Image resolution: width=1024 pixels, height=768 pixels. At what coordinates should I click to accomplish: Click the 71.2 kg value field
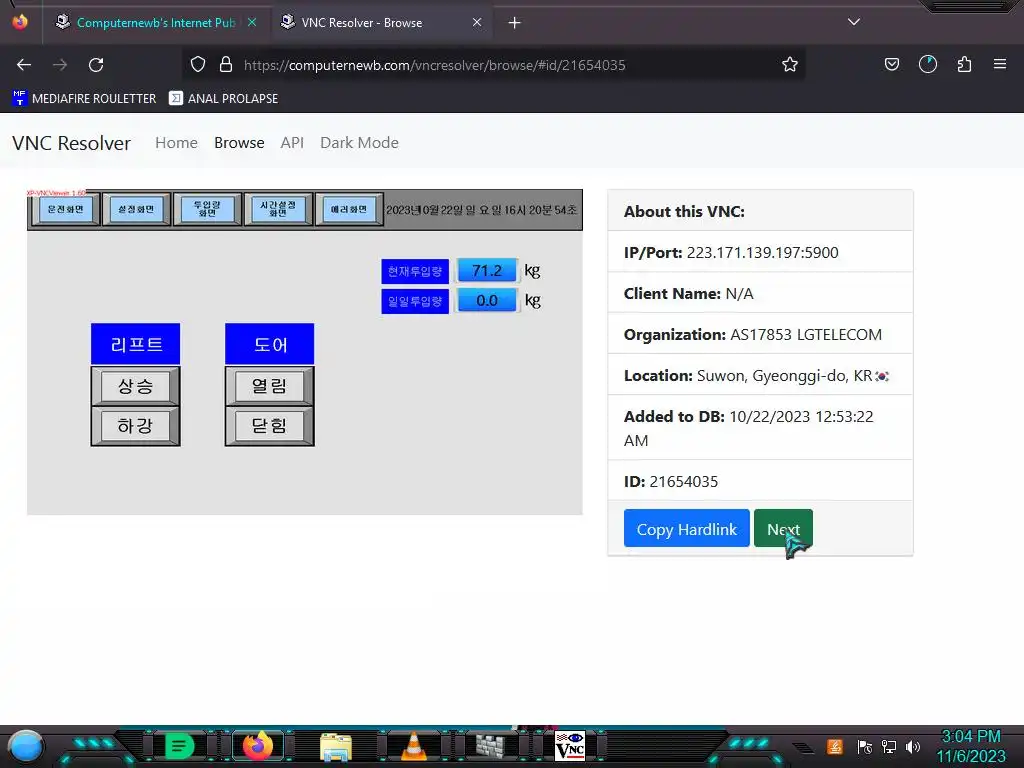click(x=487, y=270)
